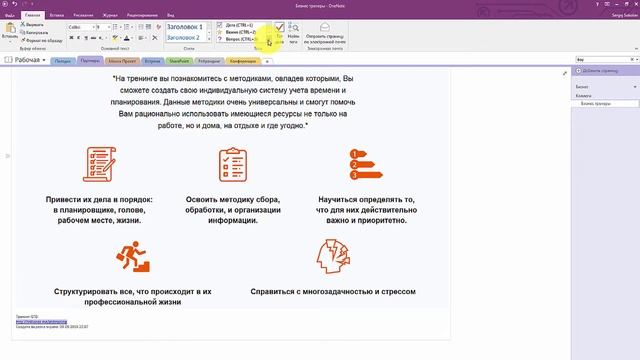Open the highlight color dropdown arrow

pyautogui.click(x=120, y=38)
